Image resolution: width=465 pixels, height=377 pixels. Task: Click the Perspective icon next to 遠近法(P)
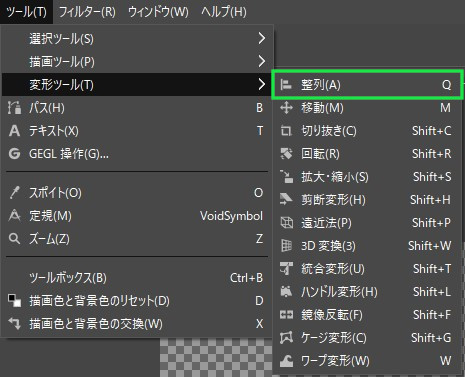click(286, 223)
